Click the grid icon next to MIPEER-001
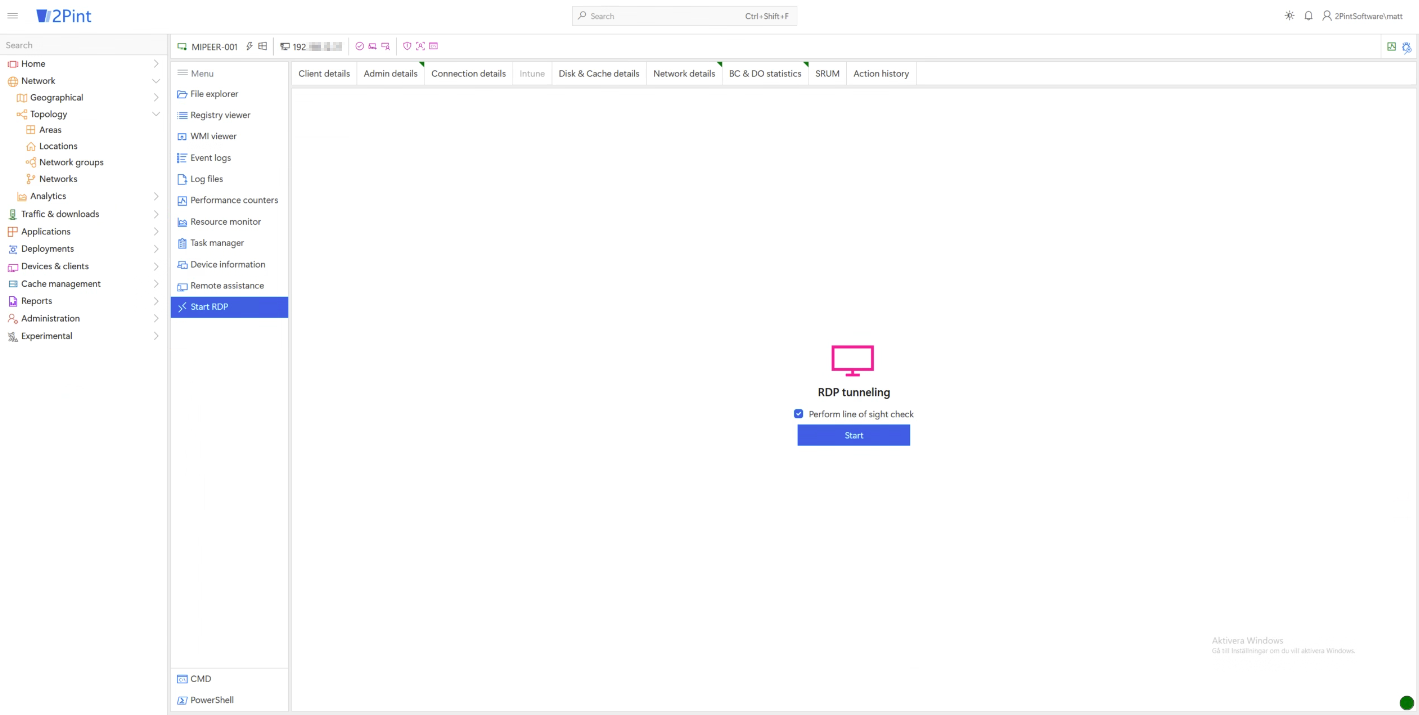This screenshot has width=1419, height=715. [x=263, y=47]
